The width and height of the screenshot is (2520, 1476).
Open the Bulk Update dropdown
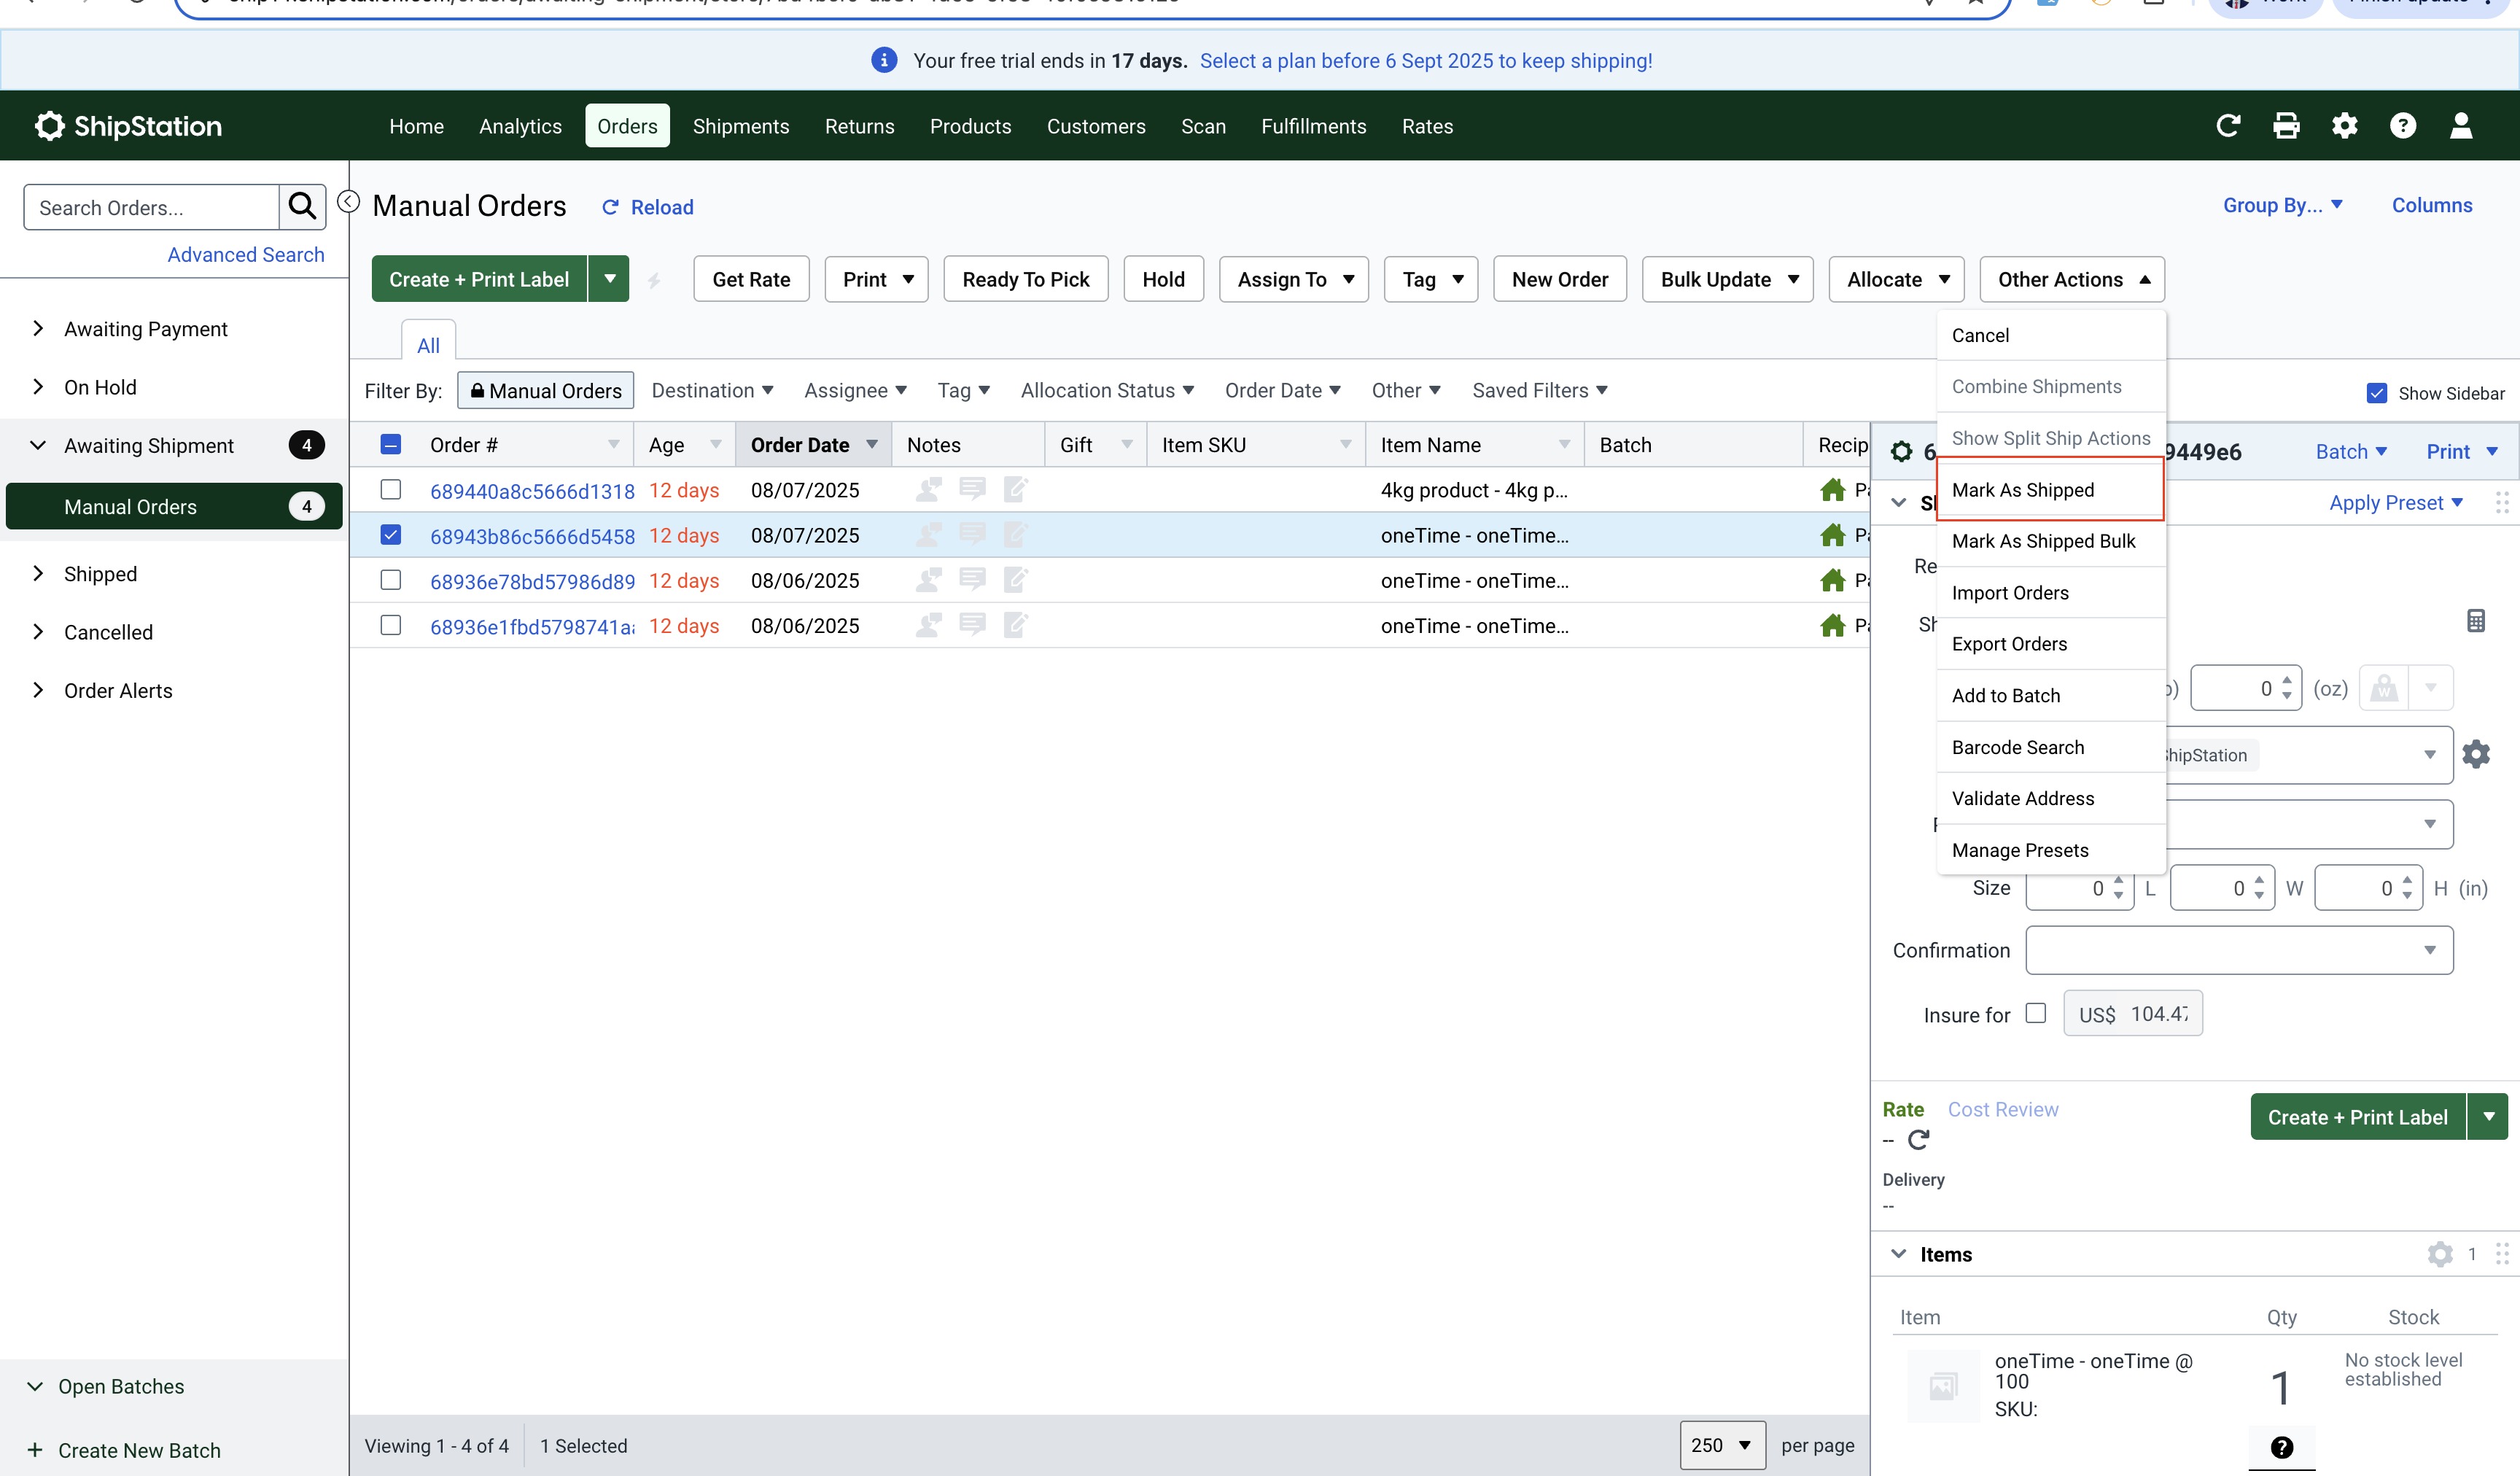click(x=1727, y=279)
